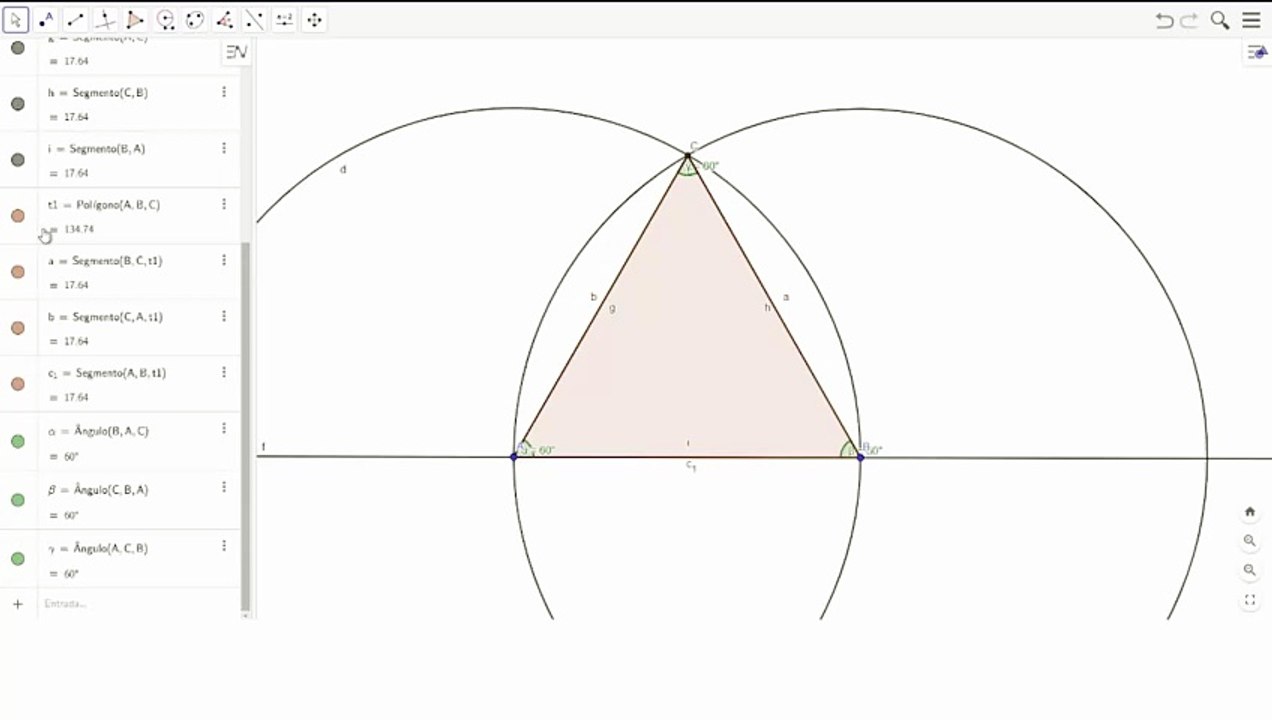The width and height of the screenshot is (1272, 720).
Task: Reset view with the home button
Action: [1249, 511]
